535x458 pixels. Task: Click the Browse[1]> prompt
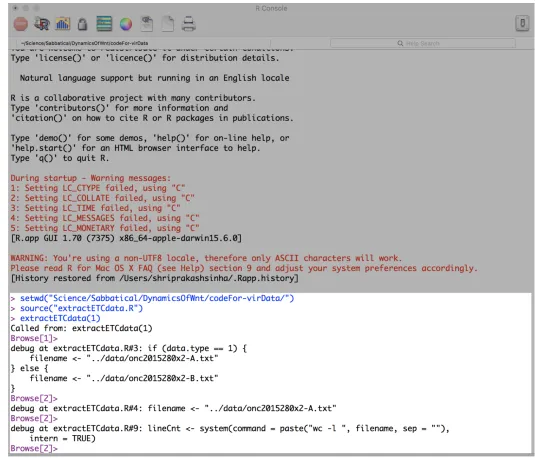(x=34, y=338)
